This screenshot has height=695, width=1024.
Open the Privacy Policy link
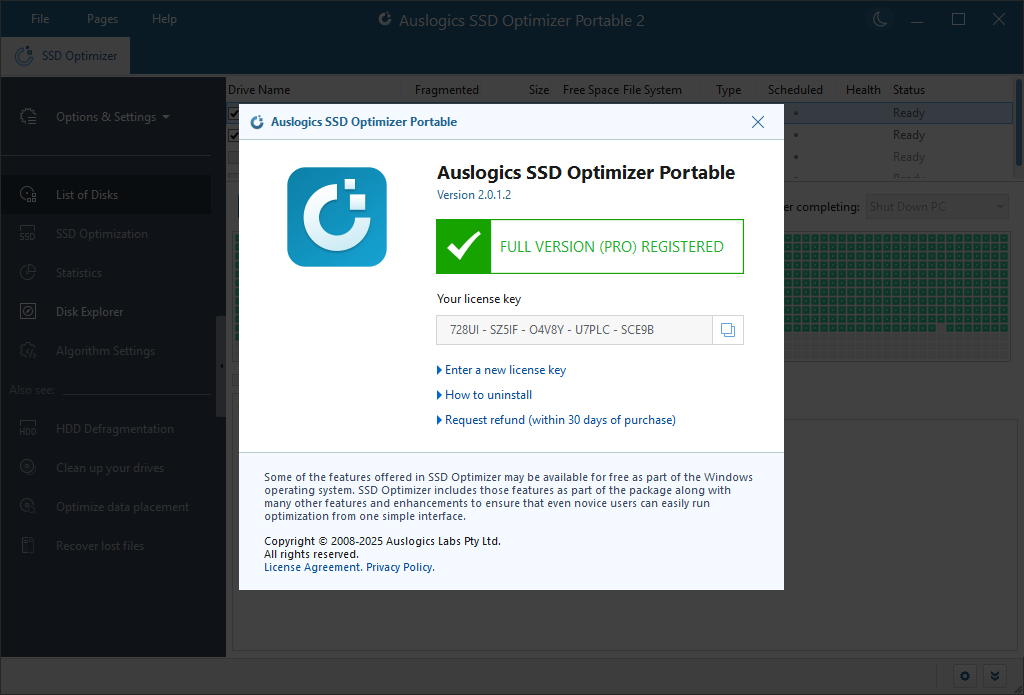[x=399, y=567]
